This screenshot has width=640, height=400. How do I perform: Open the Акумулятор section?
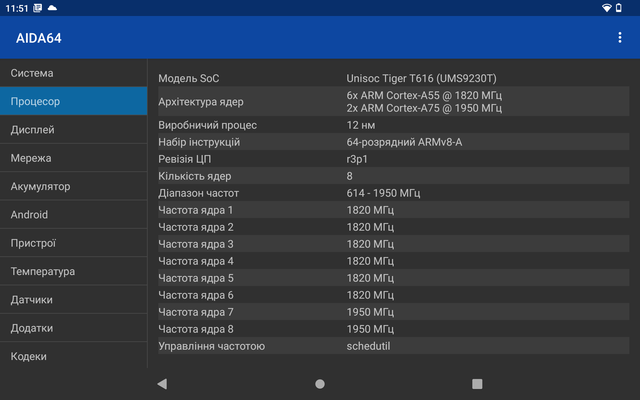click(73, 187)
